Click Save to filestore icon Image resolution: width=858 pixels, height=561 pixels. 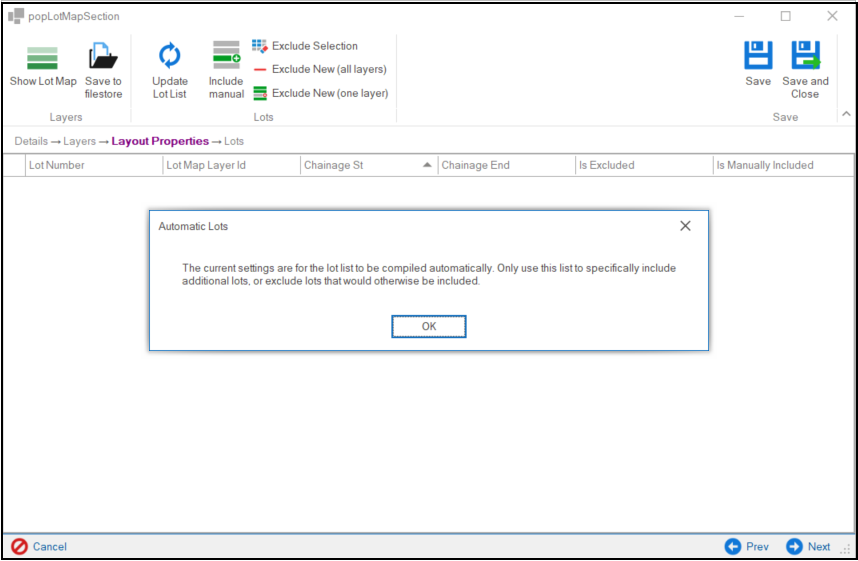click(x=103, y=58)
